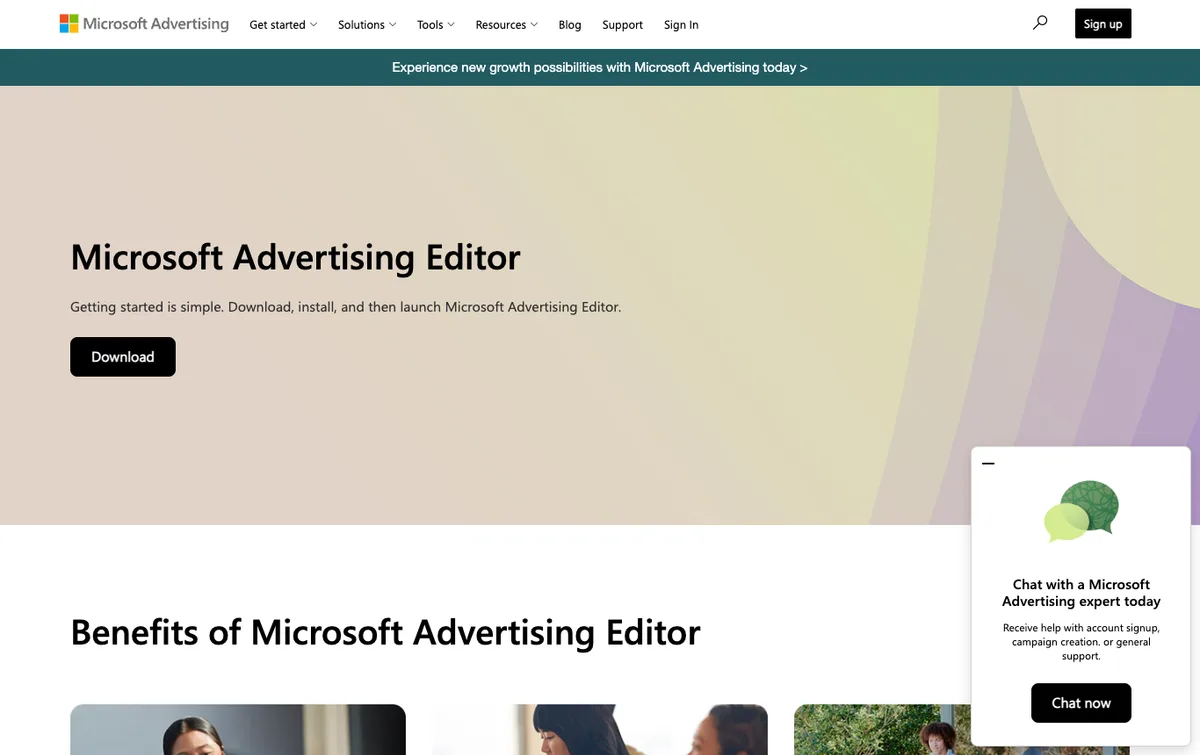Go to the Blog page
Image resolution: width=1200 pixels, height=755 pixels.
point(570,25)
